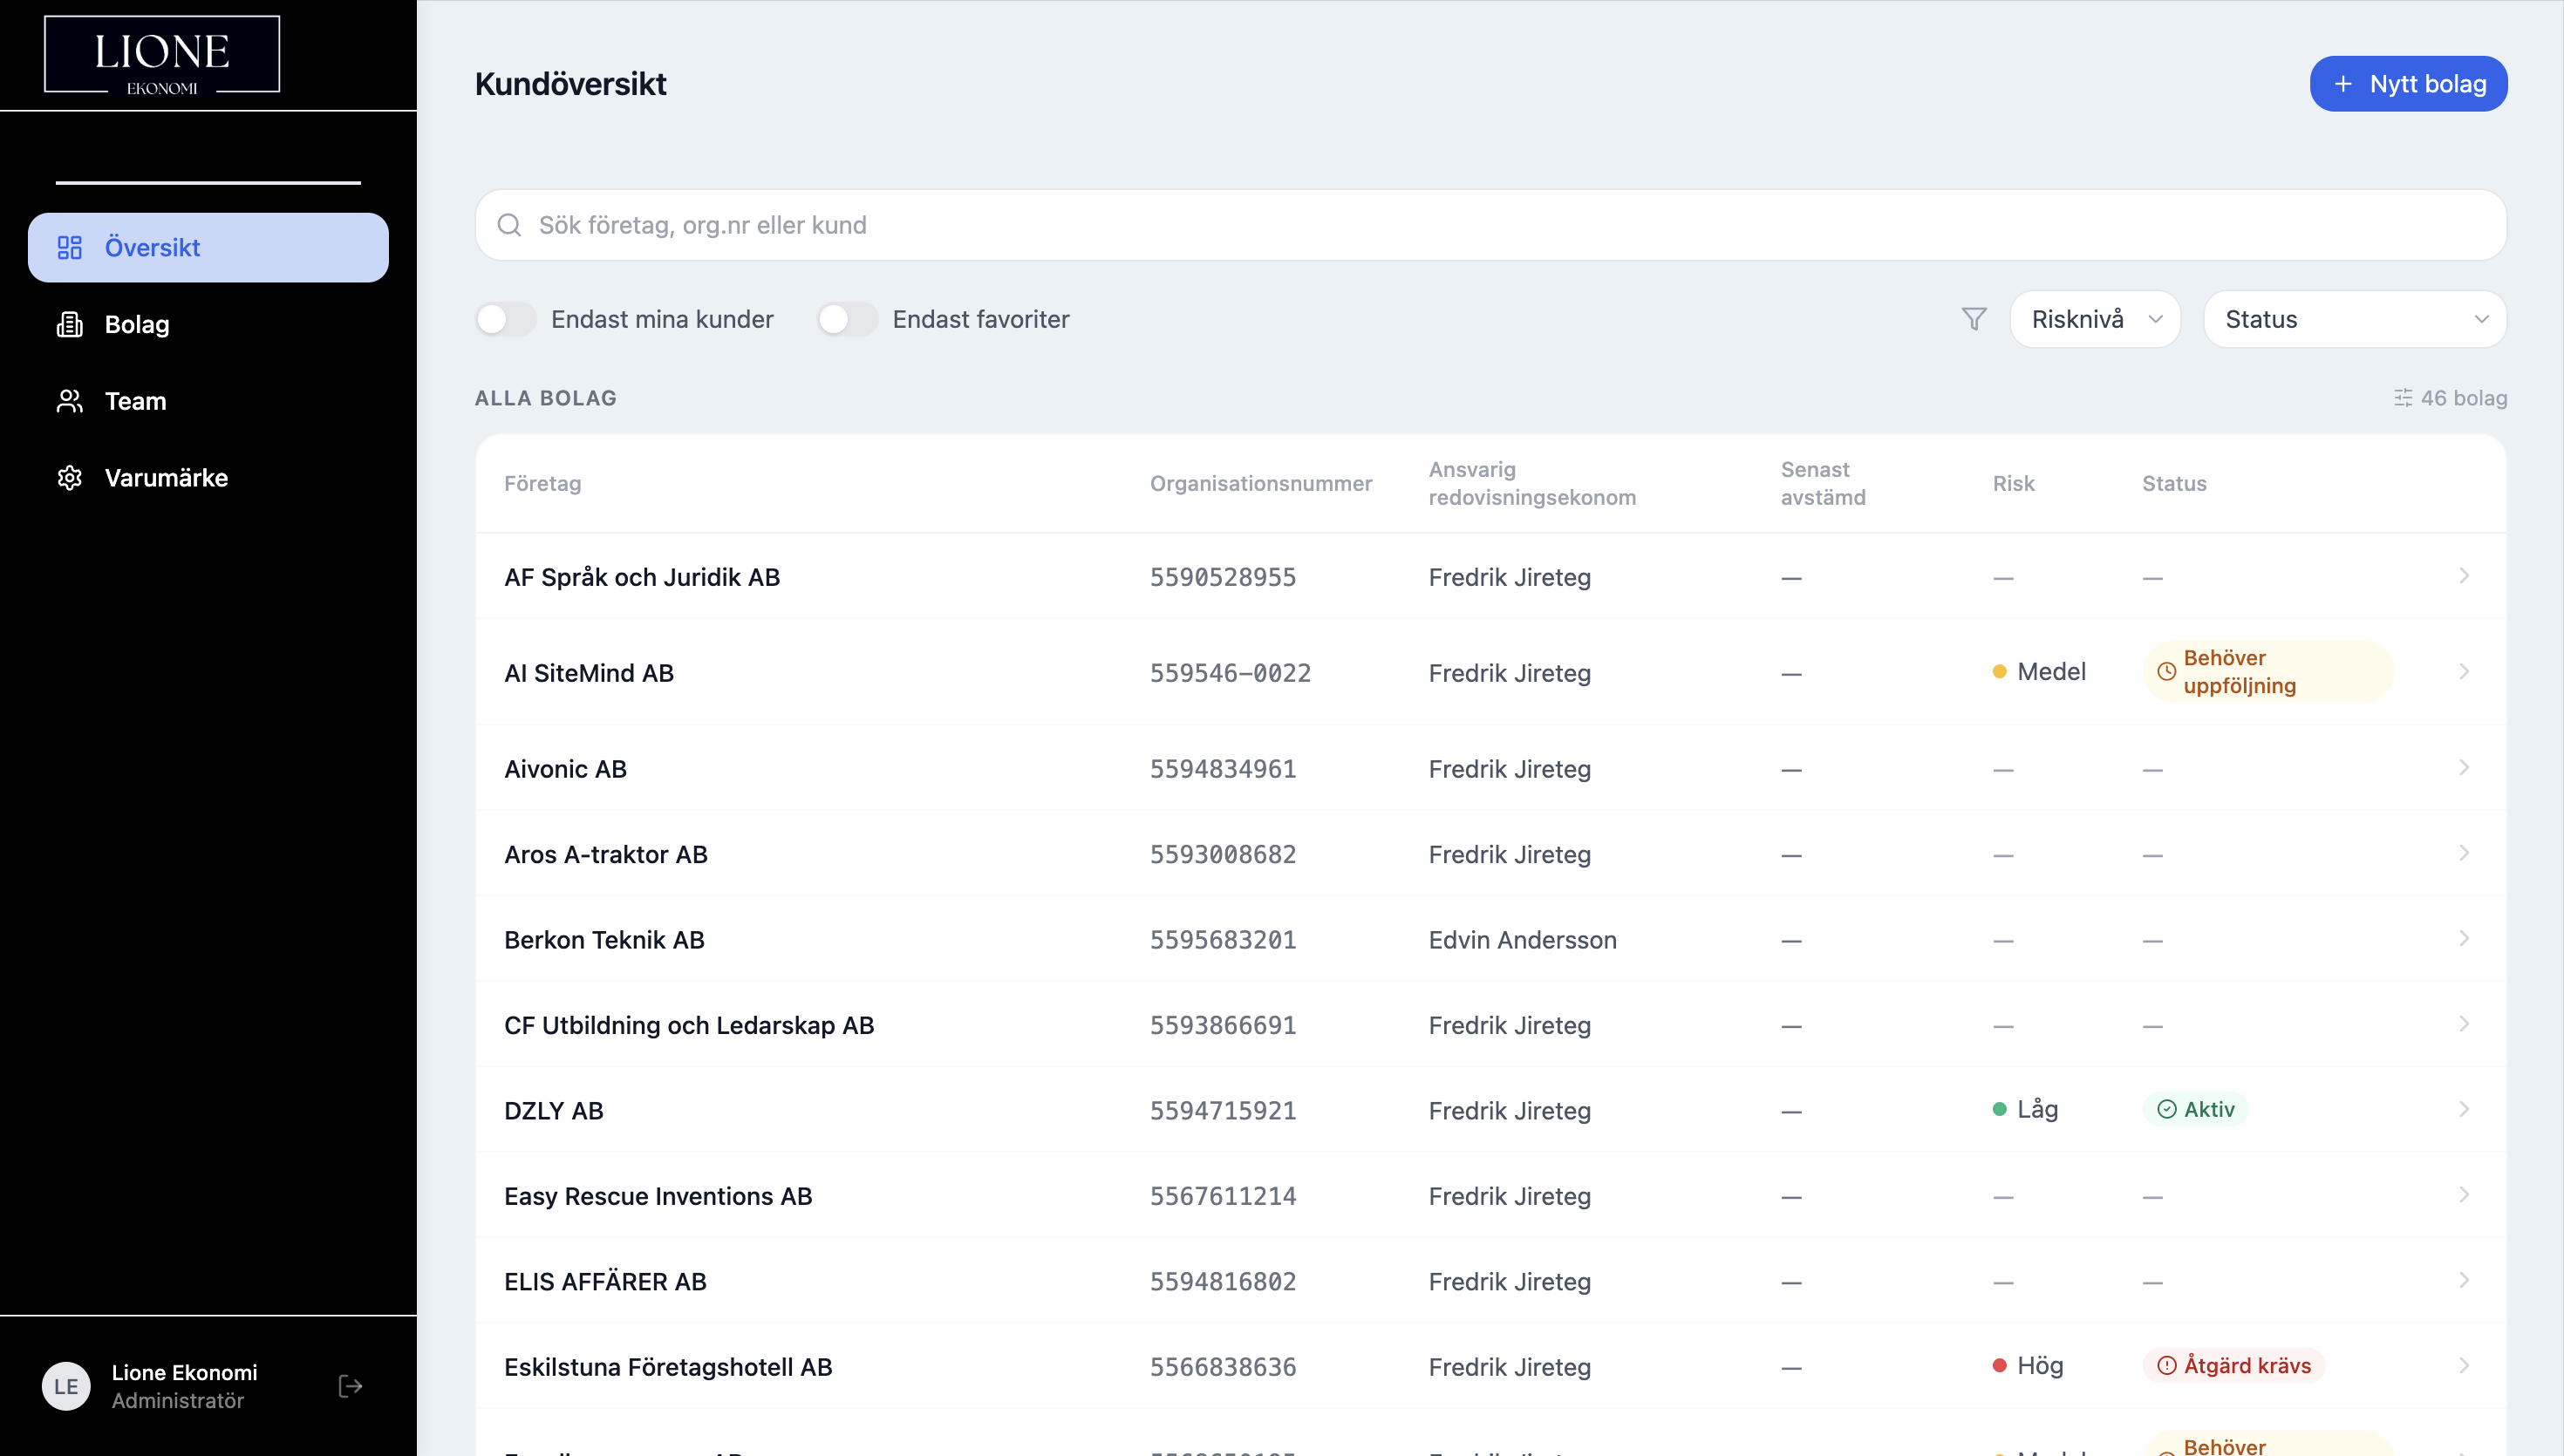
Task: Click the Åtgärd krävs status badge
Action: [2235, 1366]
